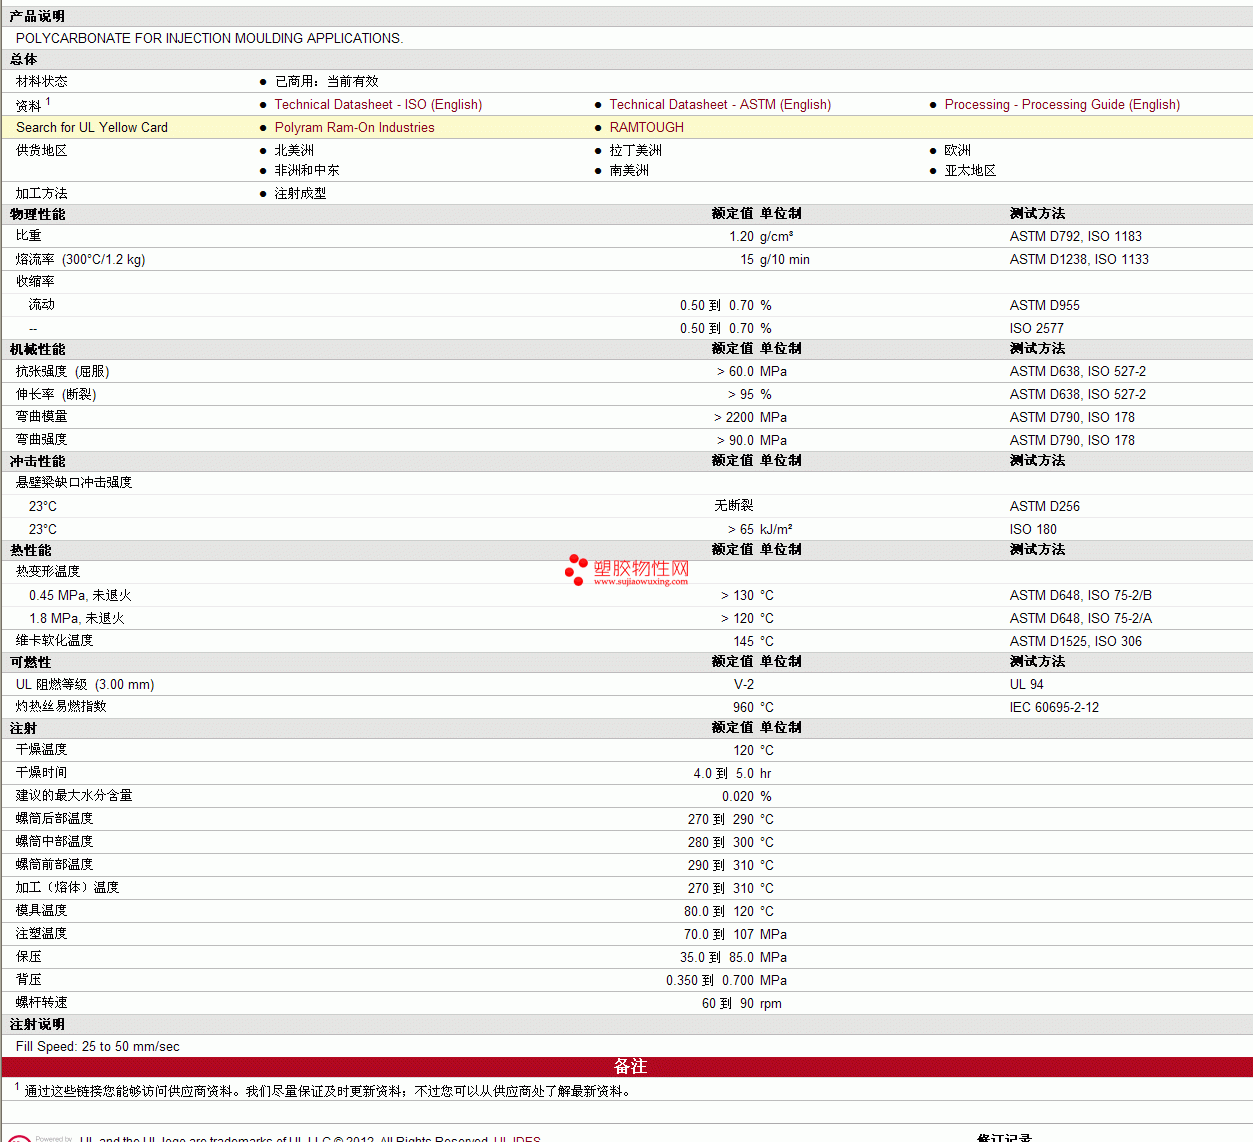Select the ISO 180 test method

pyautogui.click(x=1033, y=529)
